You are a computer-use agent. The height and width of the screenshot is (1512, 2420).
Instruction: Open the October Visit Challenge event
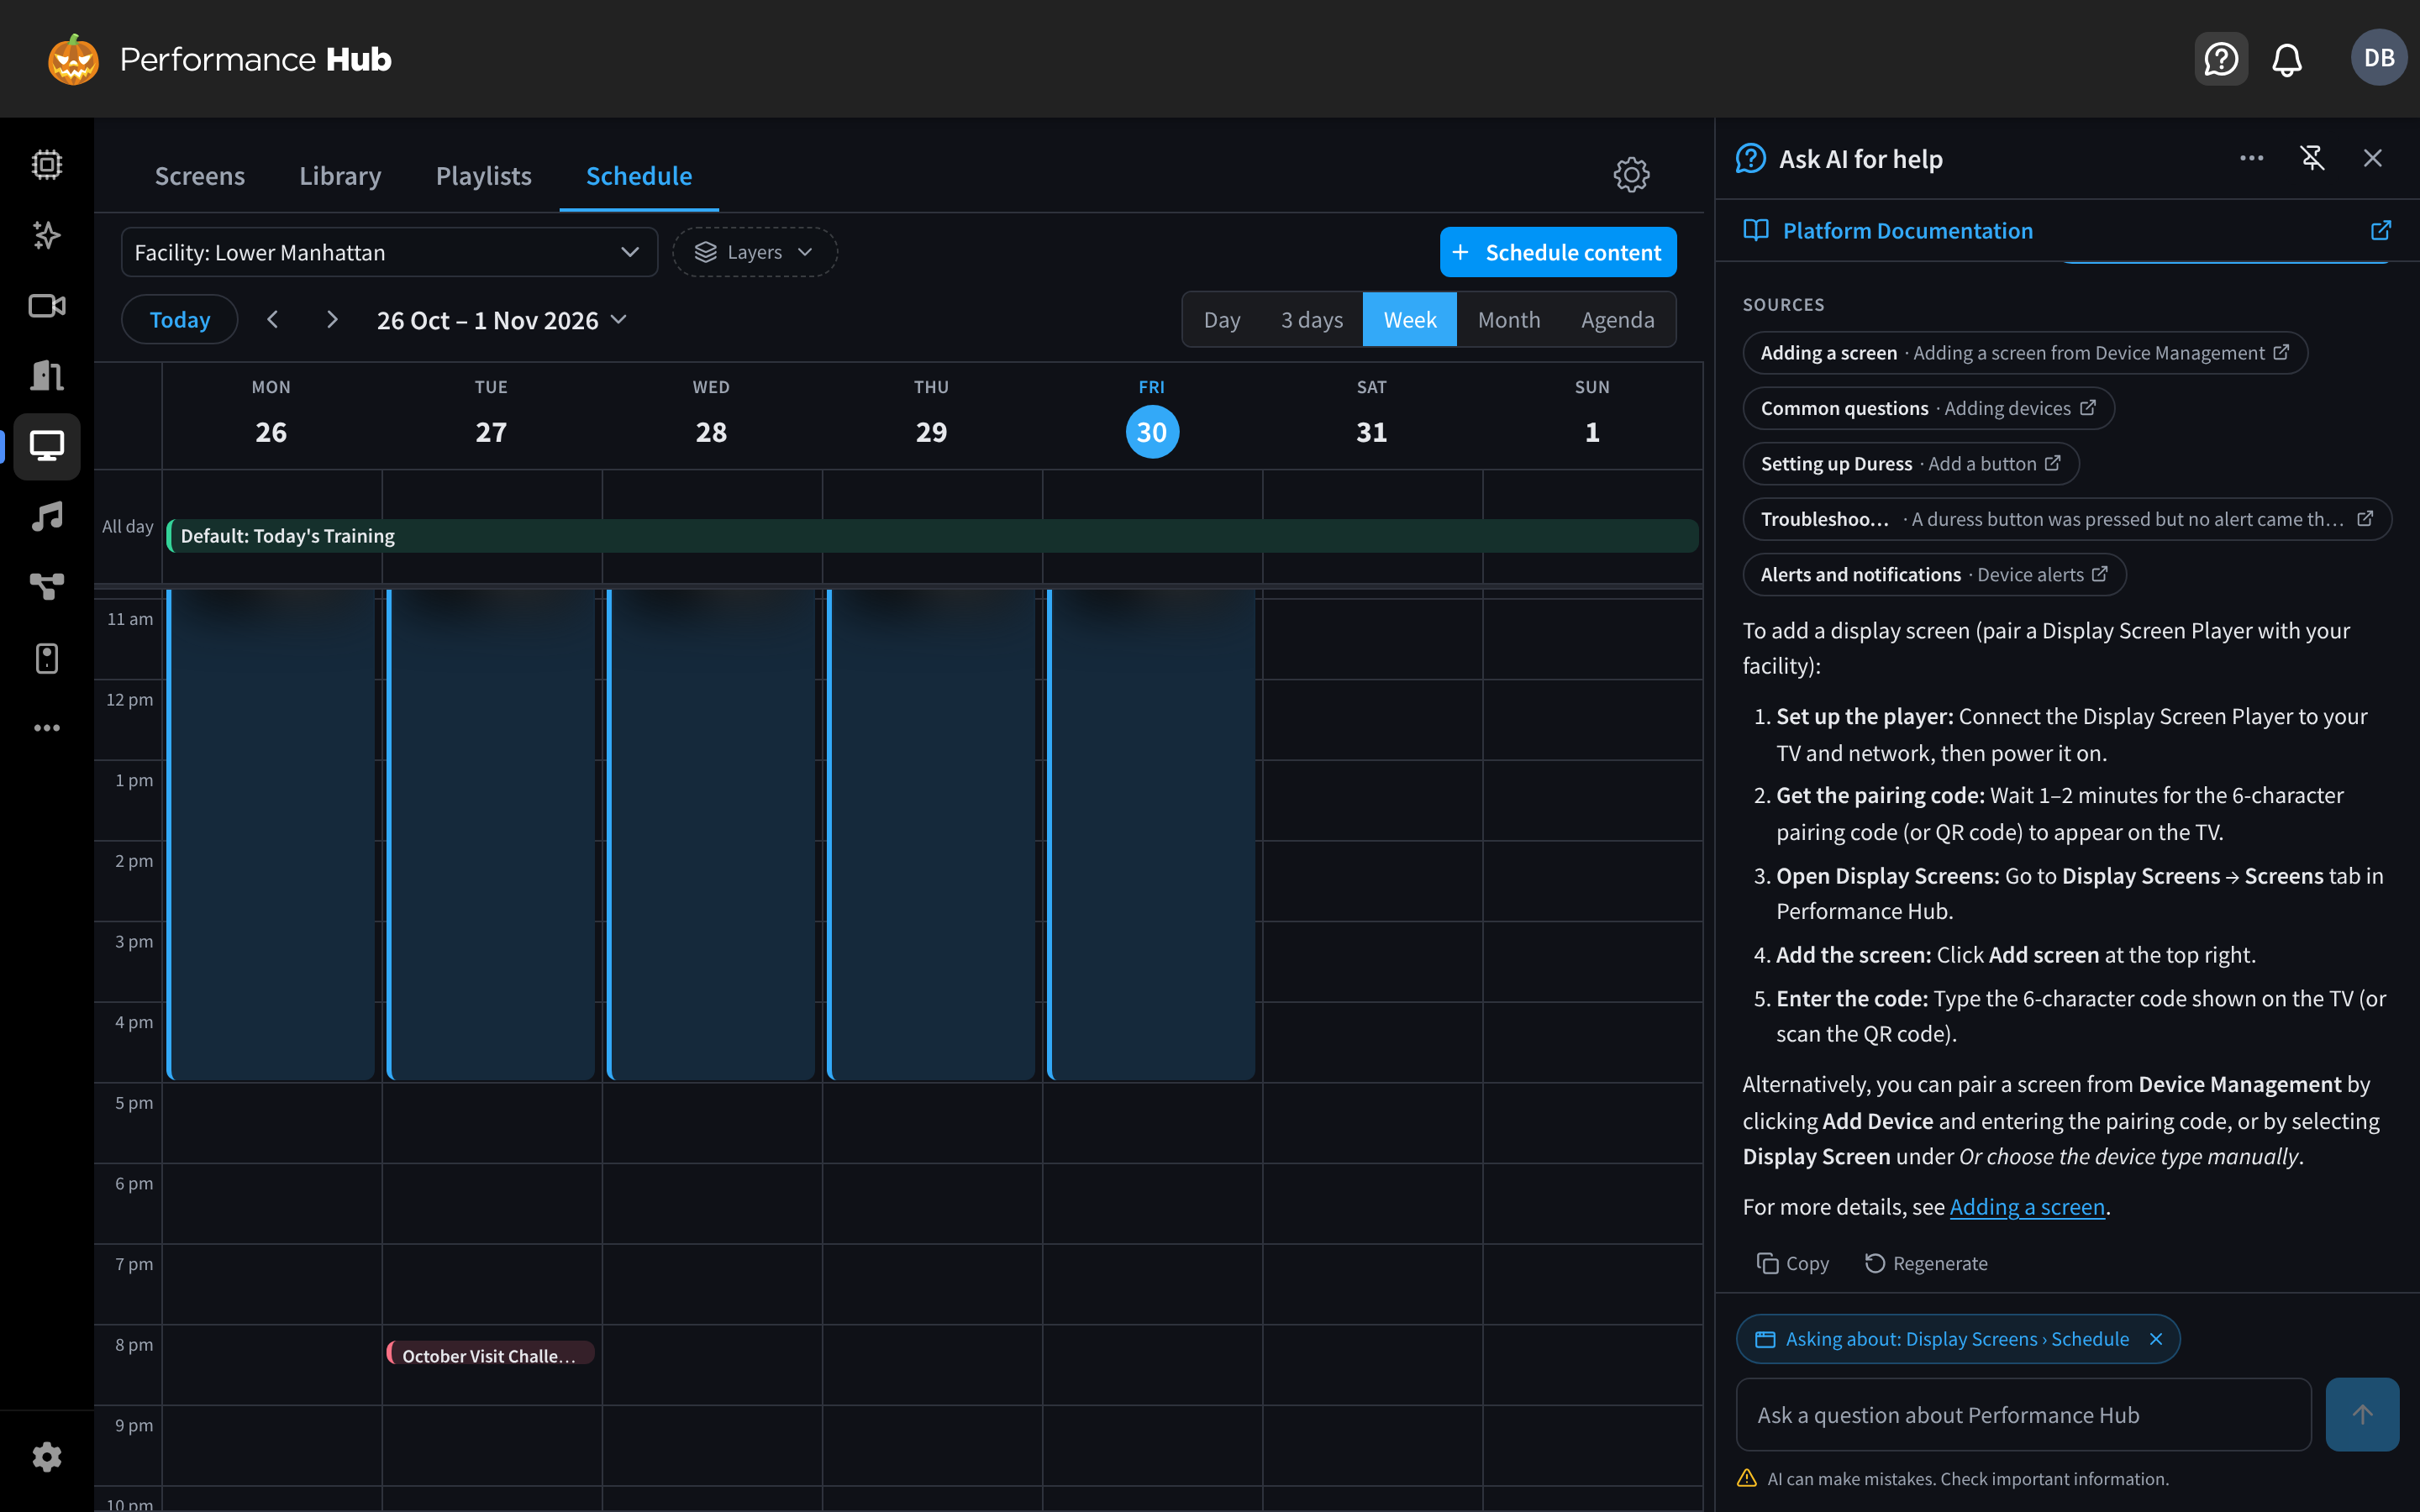[x=491, y=1354]
